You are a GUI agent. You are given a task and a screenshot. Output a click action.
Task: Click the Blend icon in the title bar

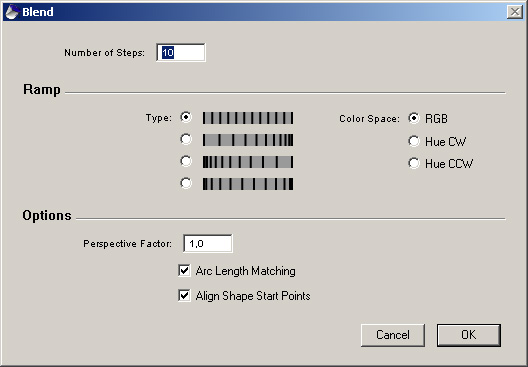point(12,12)
